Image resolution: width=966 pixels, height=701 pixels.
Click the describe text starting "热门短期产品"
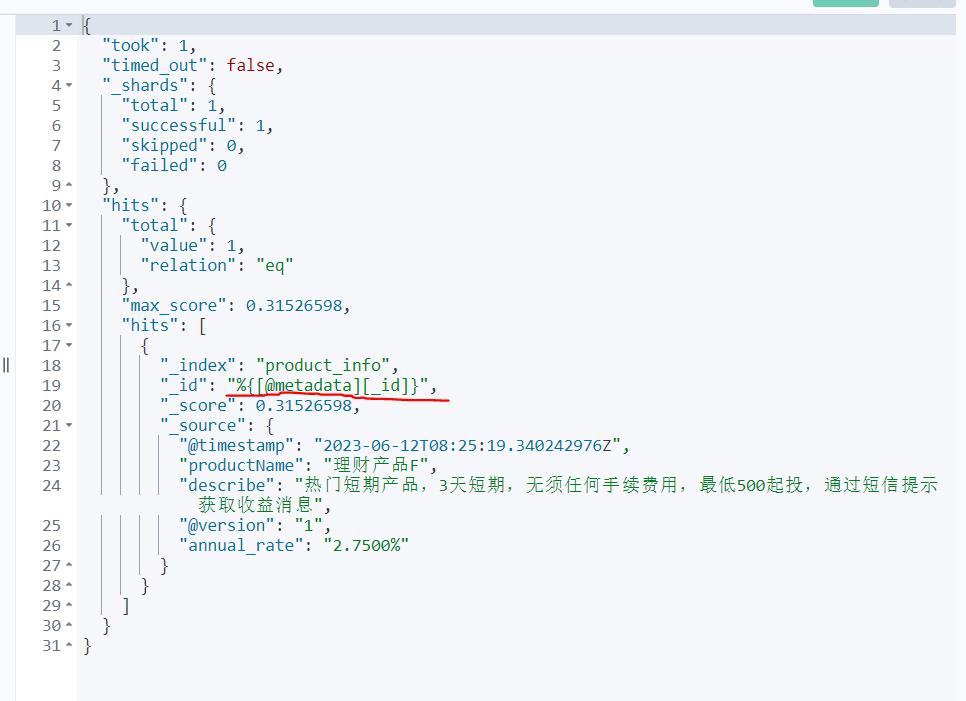pyautogui.click(x=617, y=485)
